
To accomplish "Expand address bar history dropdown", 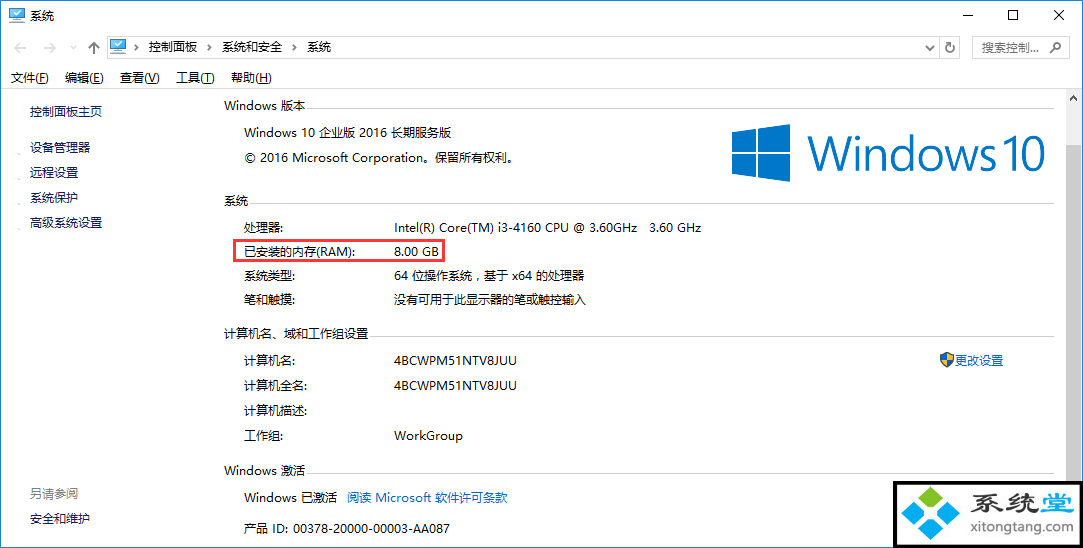I will (929, 48).
